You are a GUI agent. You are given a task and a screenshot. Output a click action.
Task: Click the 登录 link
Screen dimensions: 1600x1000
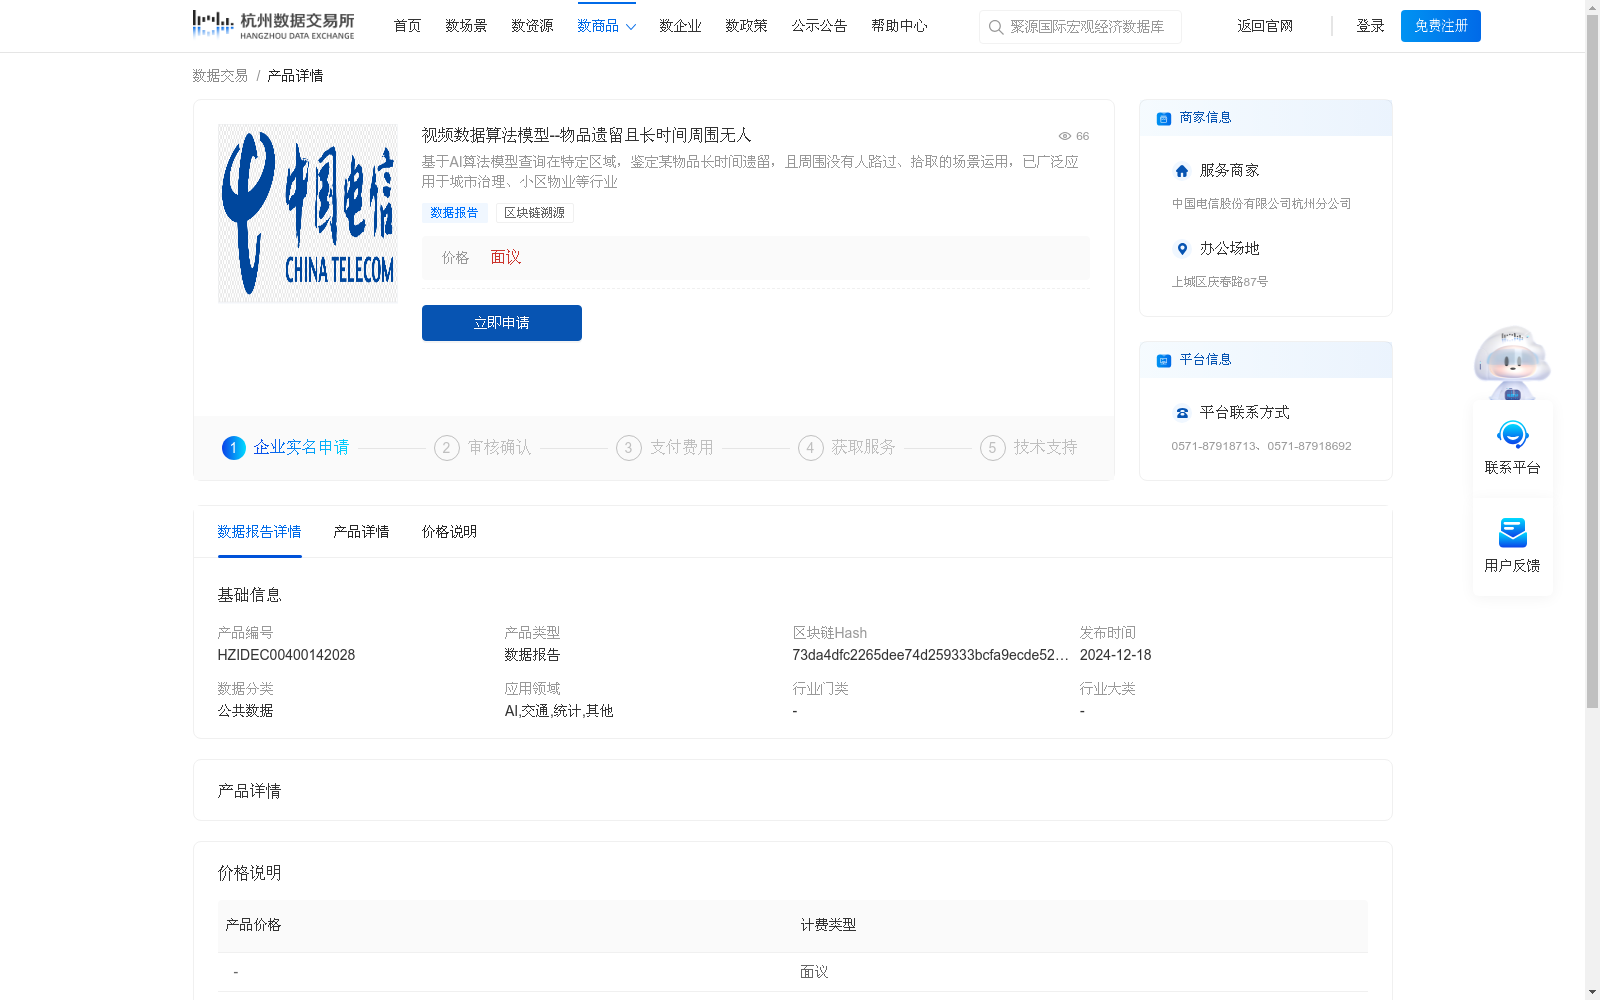(1370, 26)
